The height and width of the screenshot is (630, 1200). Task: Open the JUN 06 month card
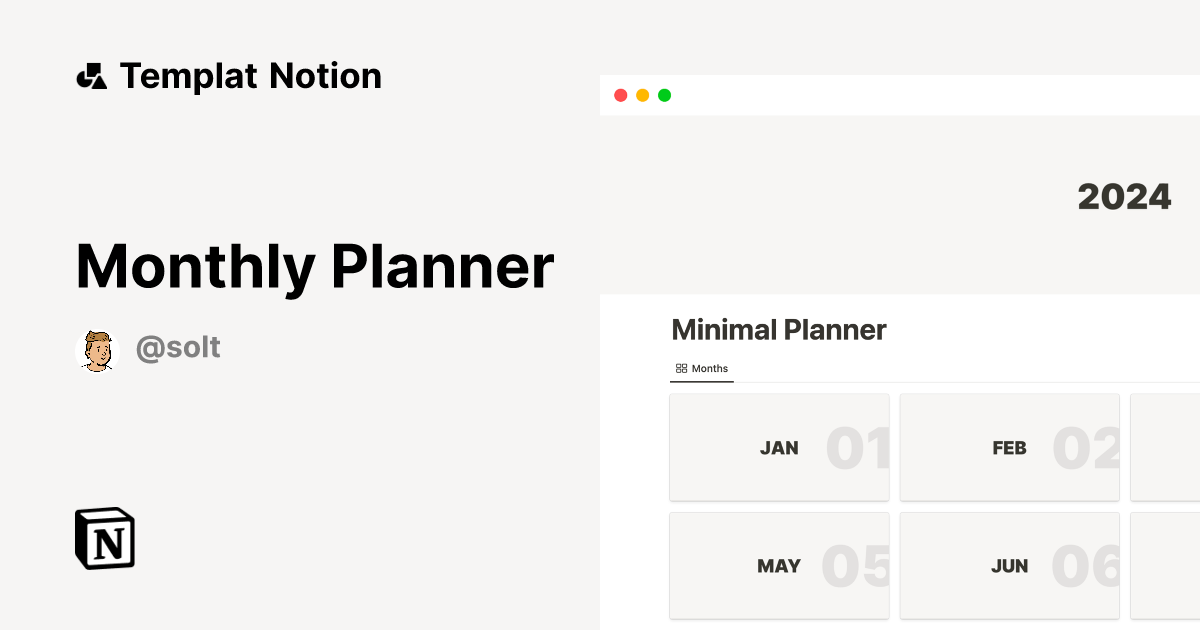coord(1009,565)
